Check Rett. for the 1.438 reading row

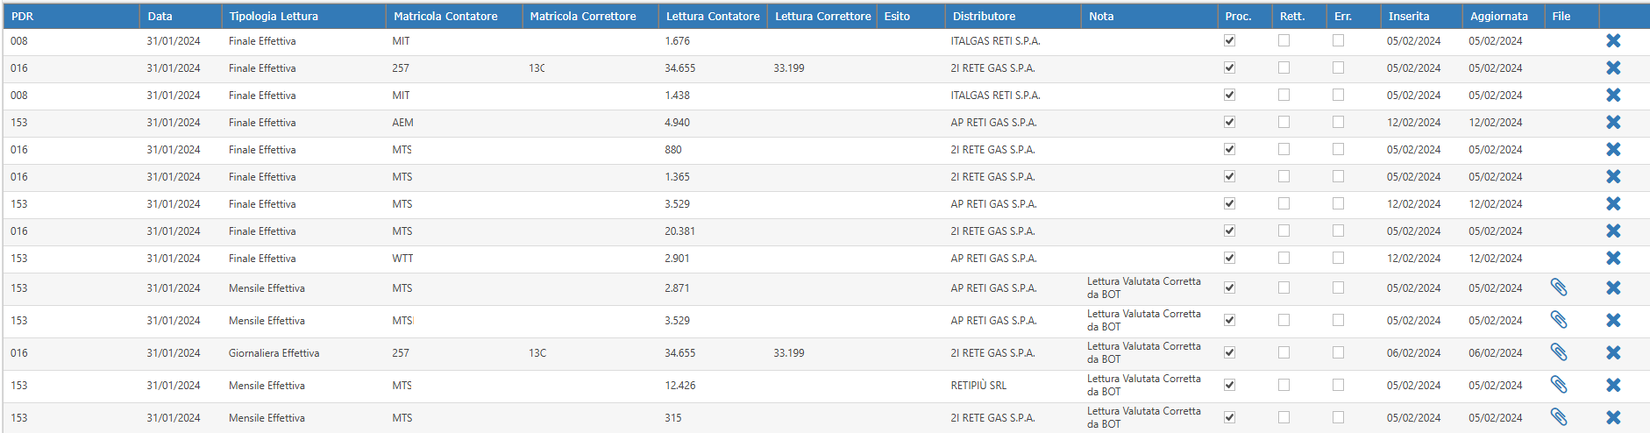[x=1284, y=95]
